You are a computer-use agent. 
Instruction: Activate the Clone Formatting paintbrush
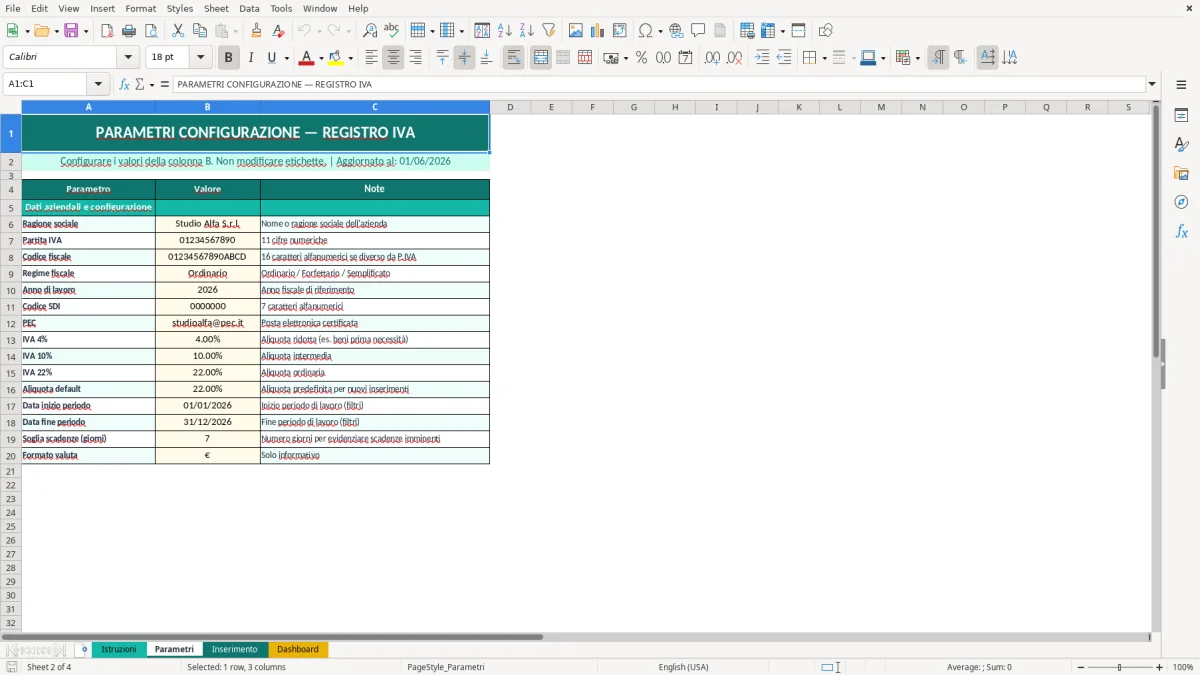pyautogui.click(x=256, y=31)
